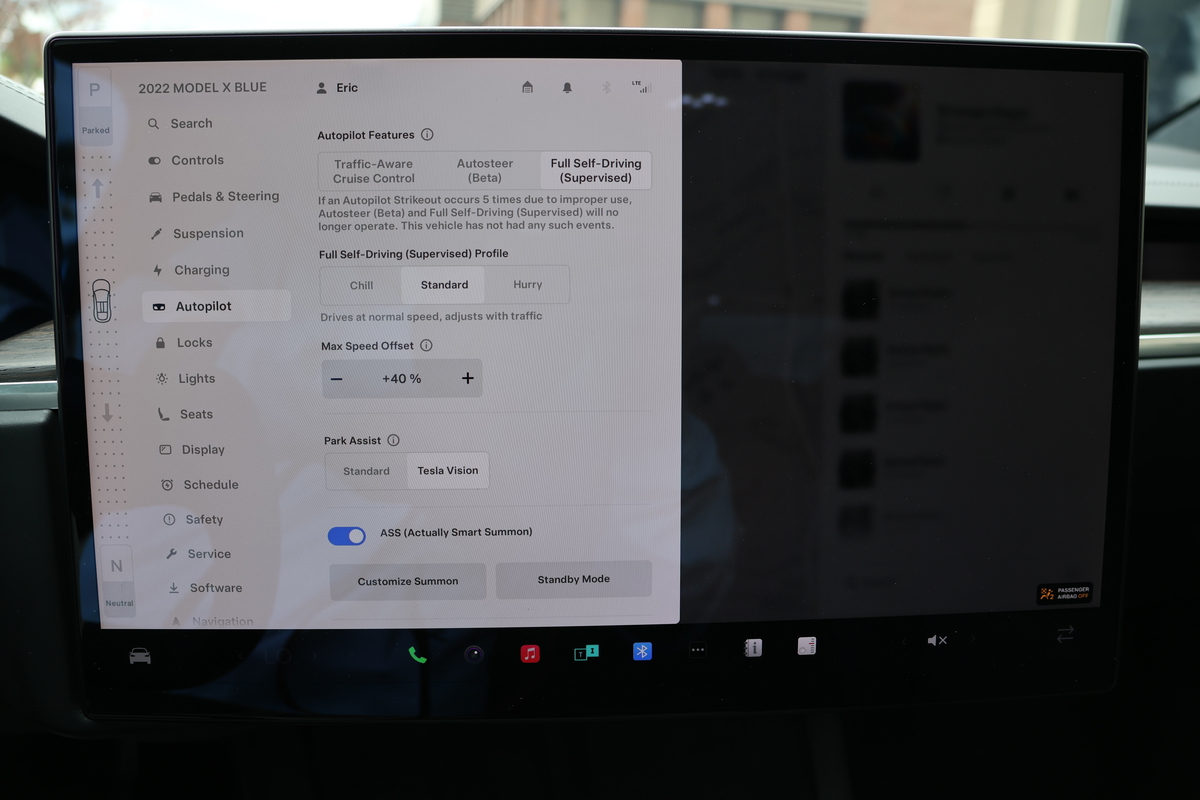Open the phone app in the dock
The height and width of the screenshot is (800, 1200).
point(417,655)
